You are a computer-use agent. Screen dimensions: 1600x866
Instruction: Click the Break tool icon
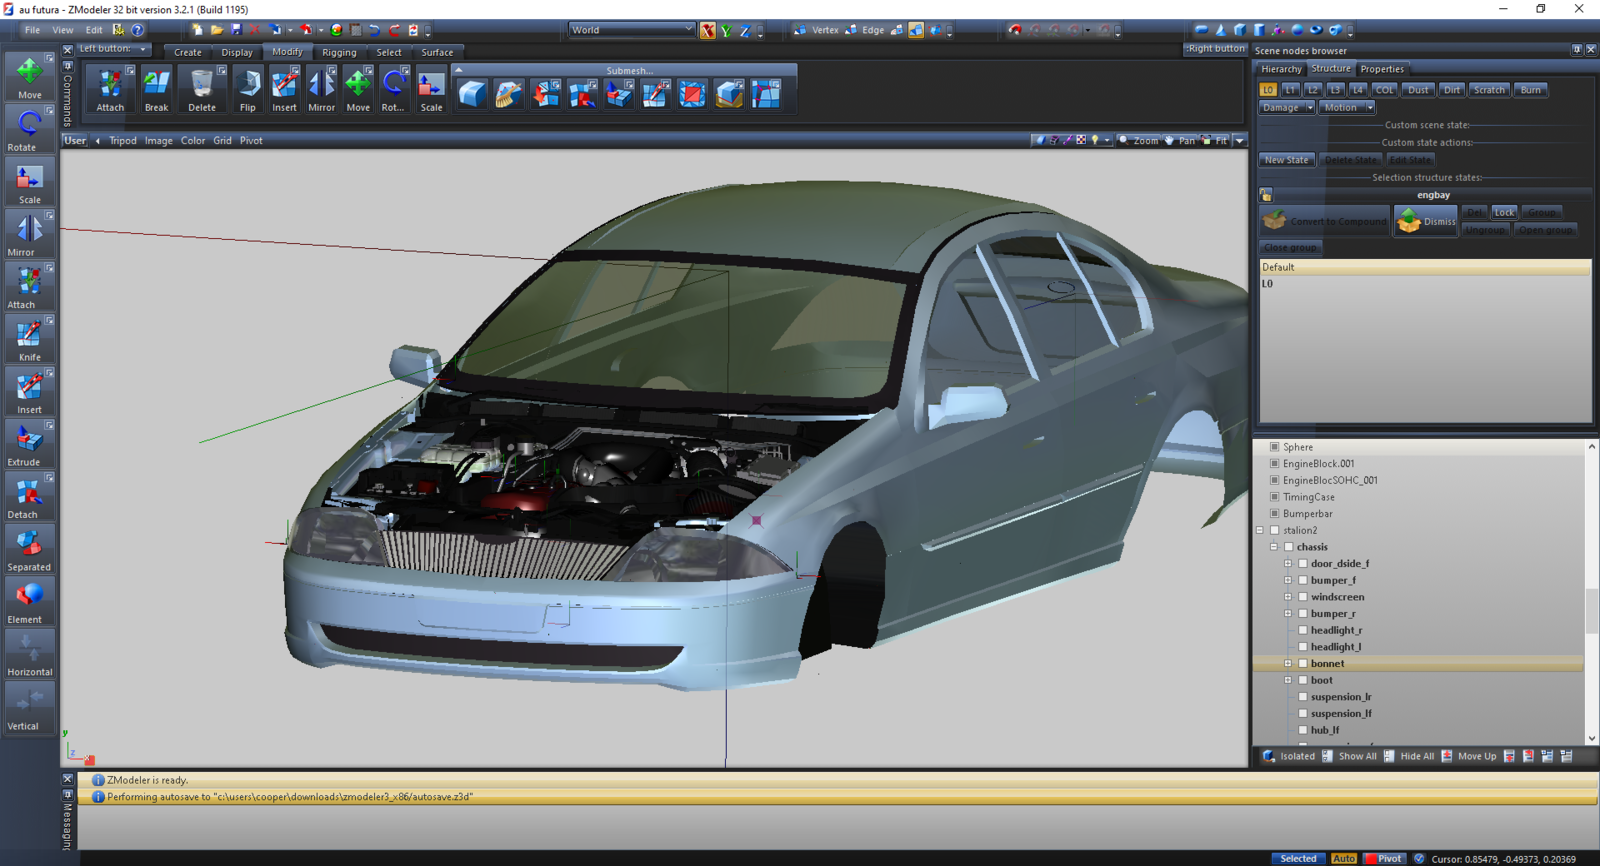tap(156, 88)
